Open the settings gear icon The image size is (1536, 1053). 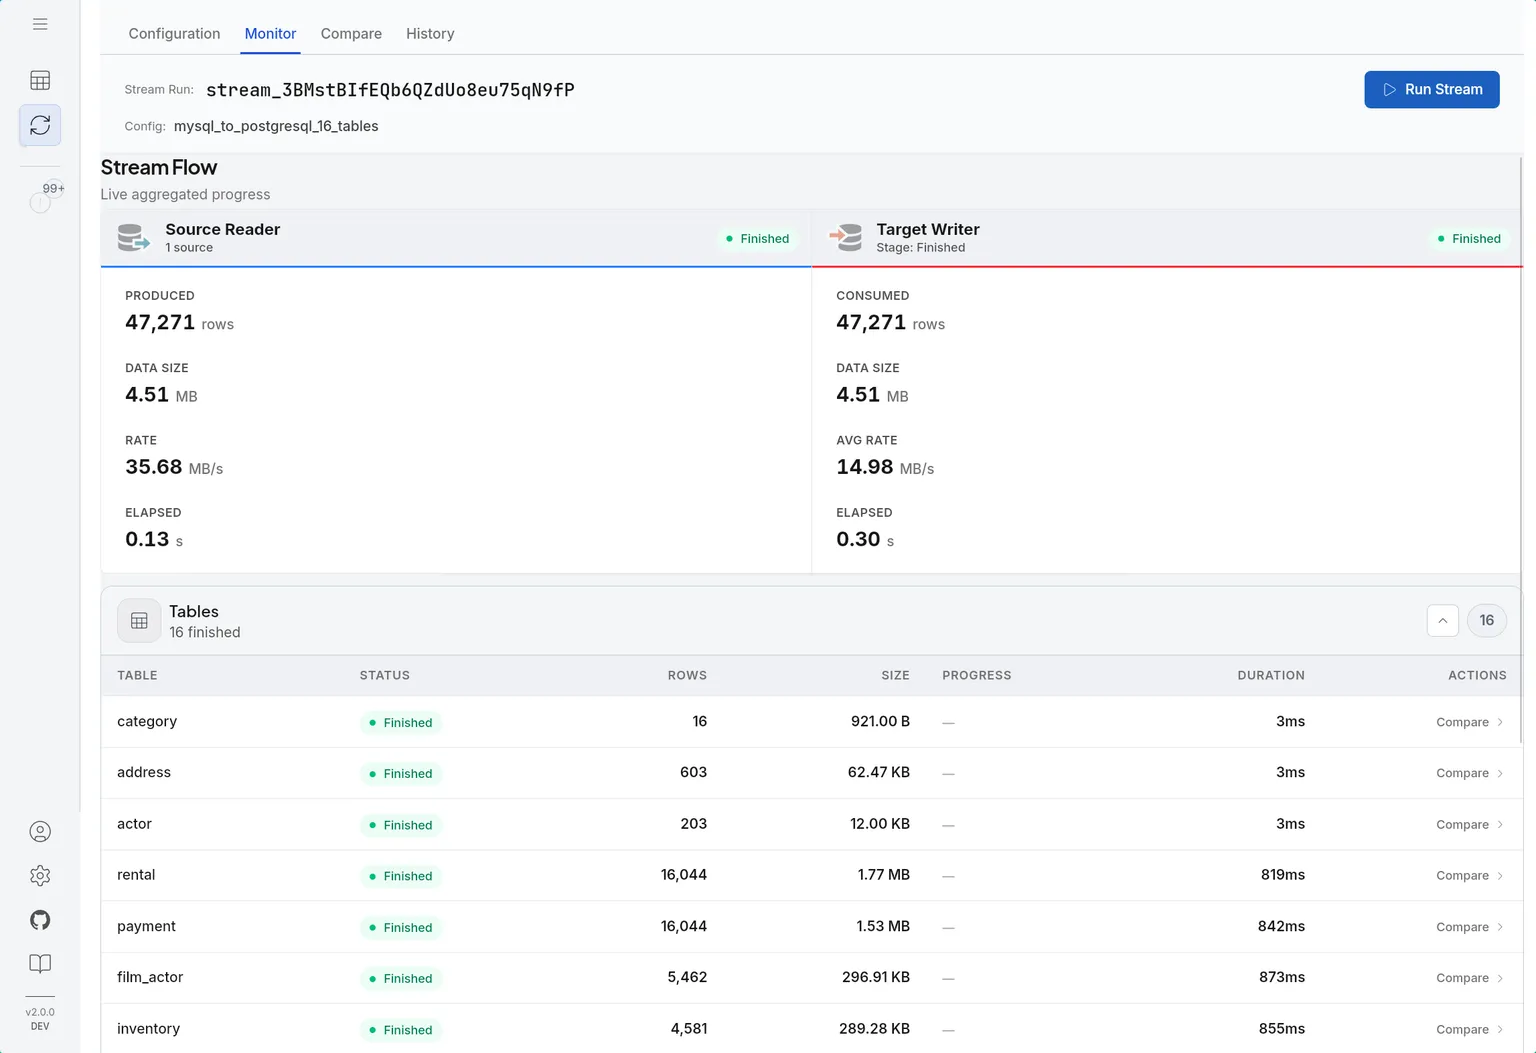[x=40, y=876]
